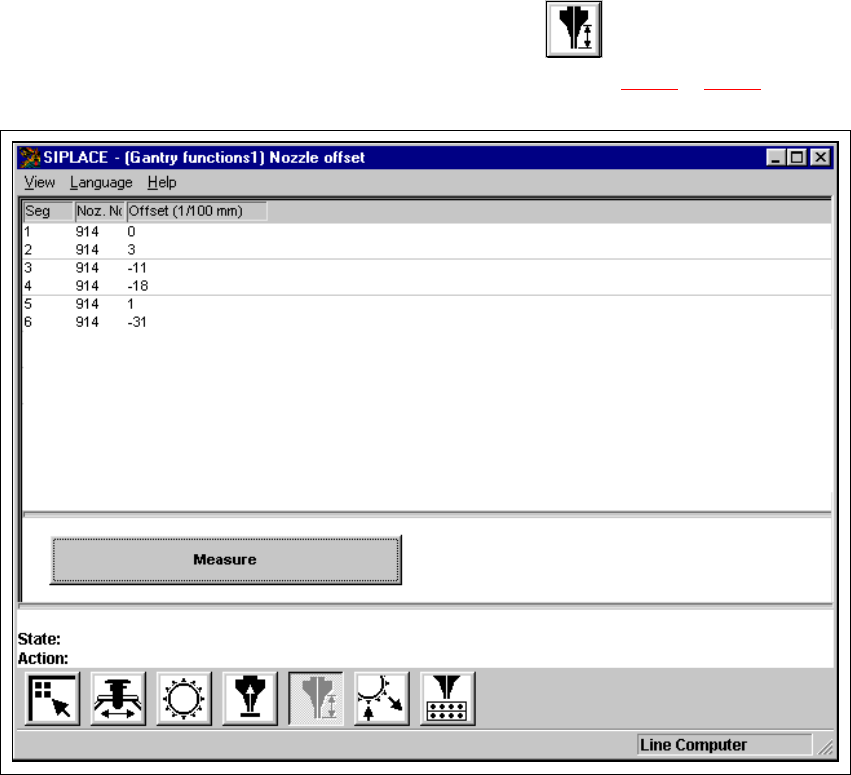Open the View menu
The height and width of the screenshot is (775, 851).
pyautogui.click(x=39, y=182)
